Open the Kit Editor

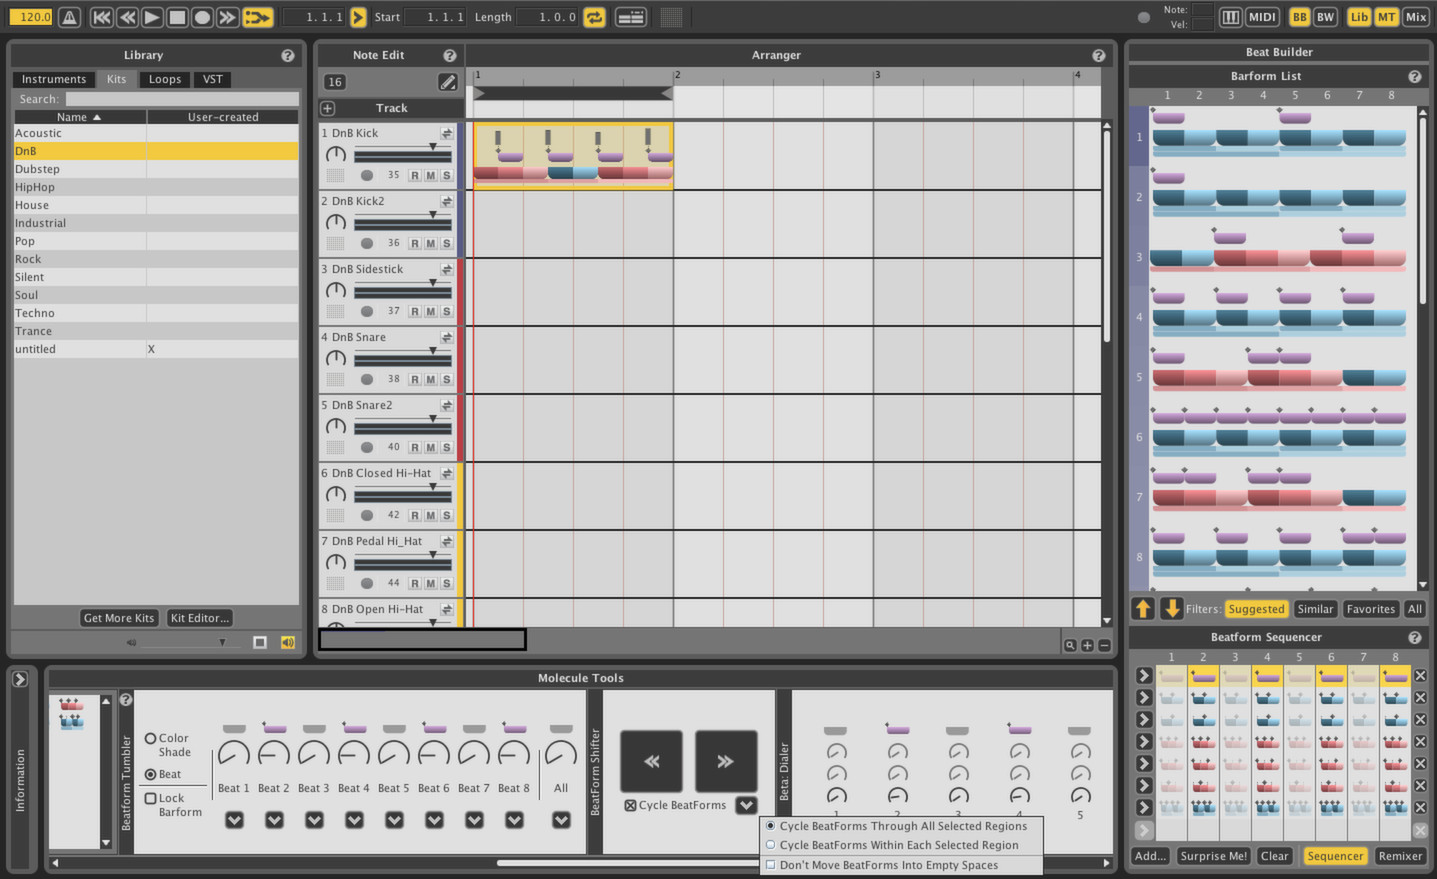tap(199, 618)
